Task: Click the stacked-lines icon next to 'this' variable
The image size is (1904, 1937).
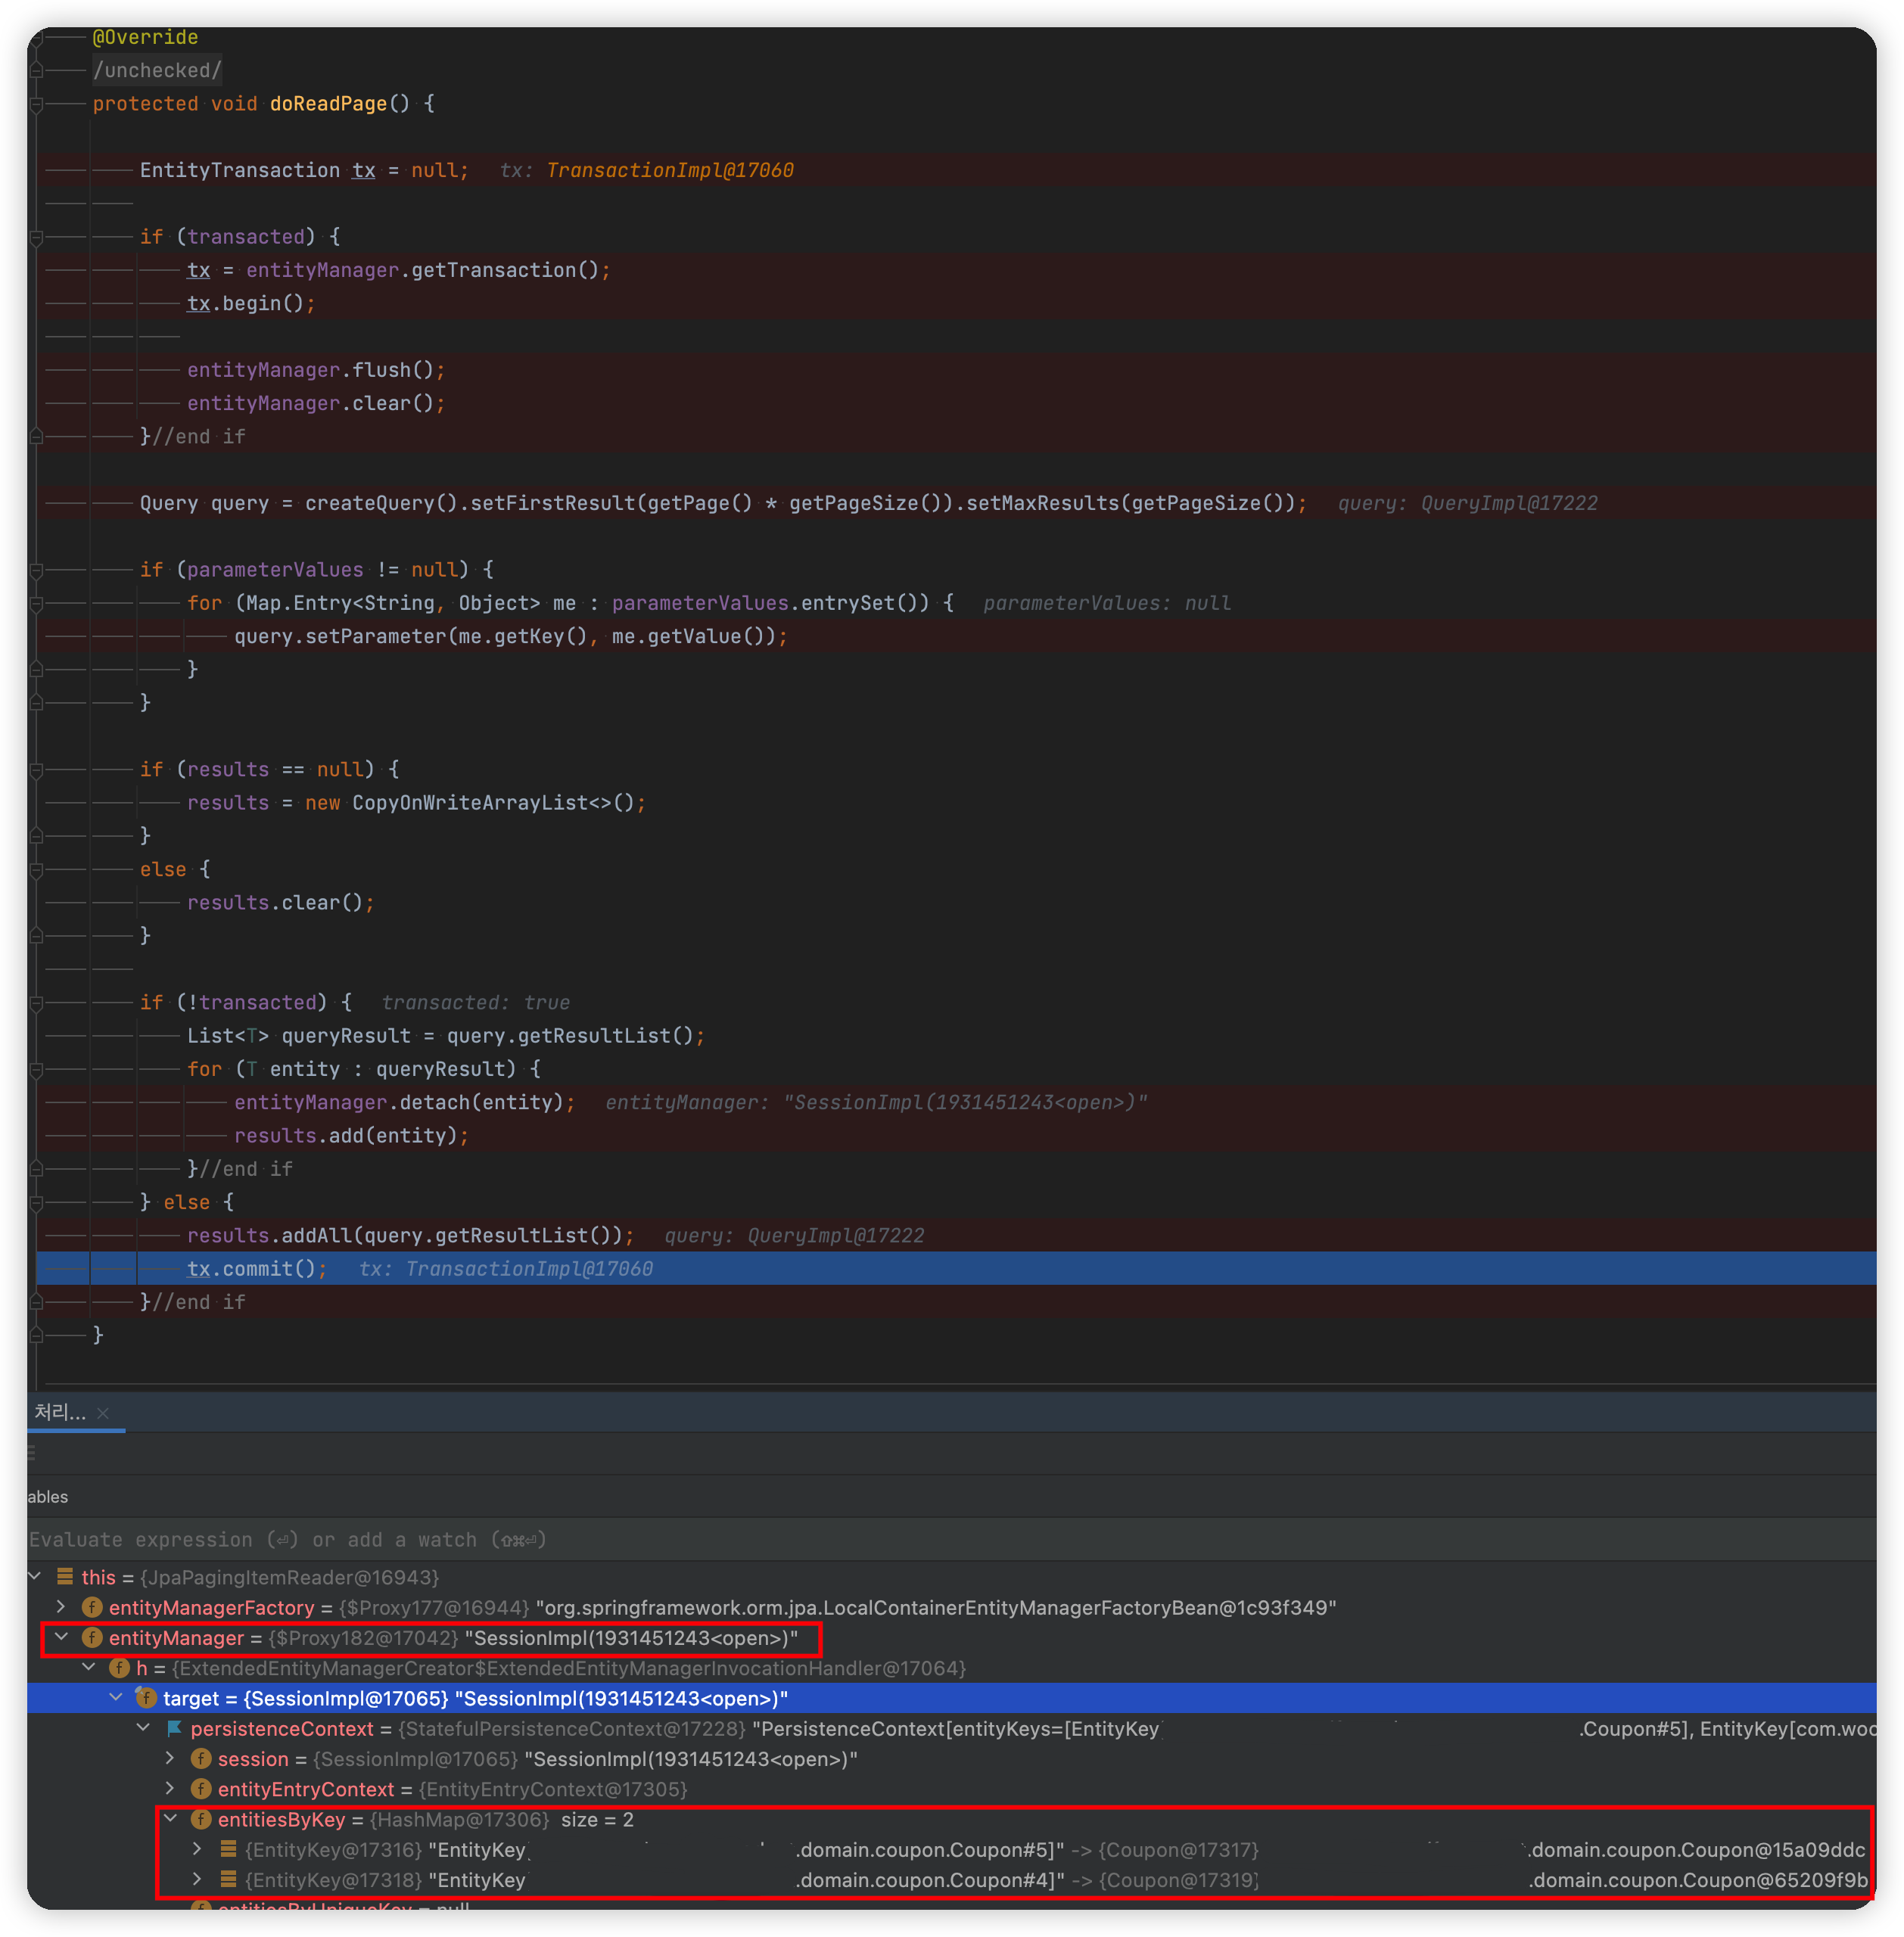Action: click(x=65, y=1577)
